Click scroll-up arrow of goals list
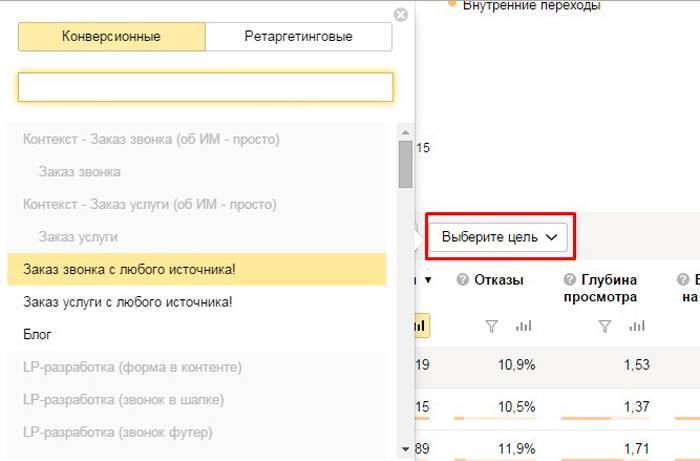 click(x=405, y=132)
